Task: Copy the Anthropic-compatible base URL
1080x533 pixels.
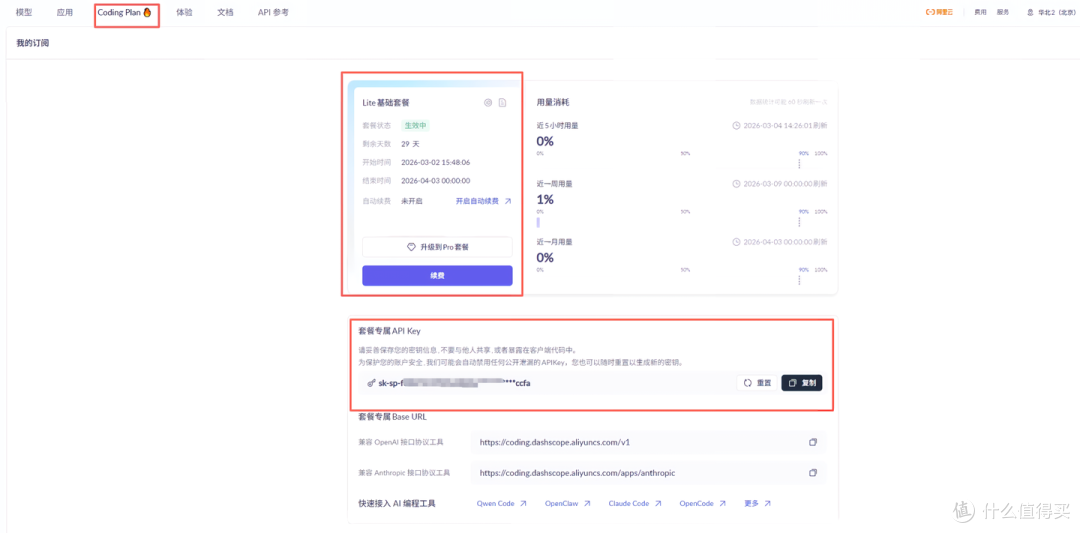Action: [x=813, y=473]
